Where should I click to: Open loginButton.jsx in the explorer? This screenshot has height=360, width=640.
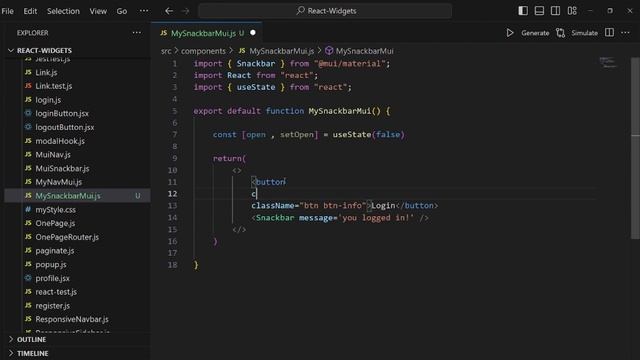pyautogui.click(x=62, y=113)
